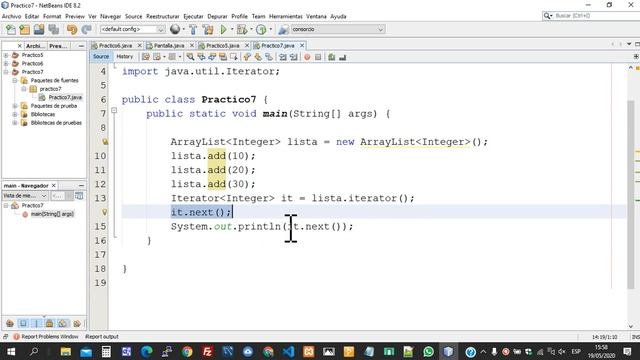Click the Find Previous Occurrence icon
Viewport: 640px width, 360px height.
click(x=201, y=57)
